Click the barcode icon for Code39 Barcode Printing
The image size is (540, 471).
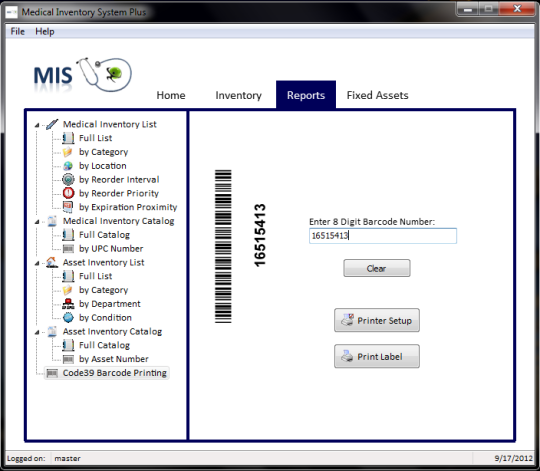click(52, 373)
